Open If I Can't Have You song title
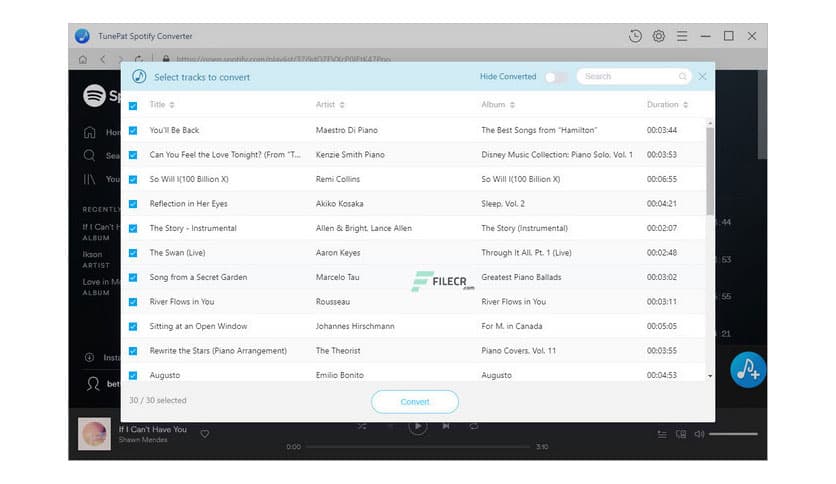Screen dimensions: 836x484 tap(152, 429)
